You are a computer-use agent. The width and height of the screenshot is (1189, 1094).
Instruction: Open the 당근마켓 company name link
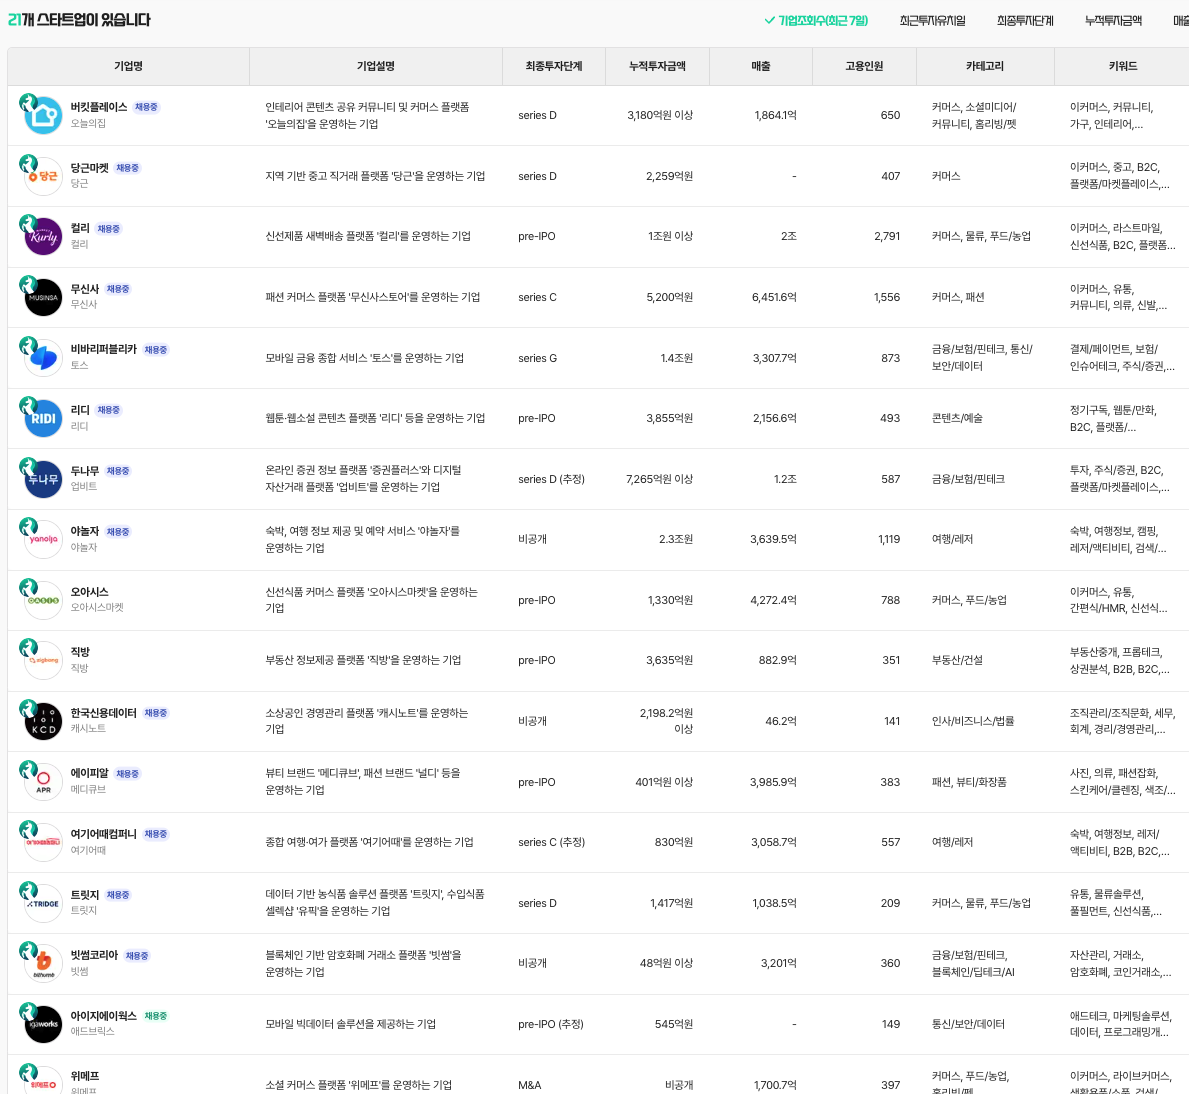[89, 168]
